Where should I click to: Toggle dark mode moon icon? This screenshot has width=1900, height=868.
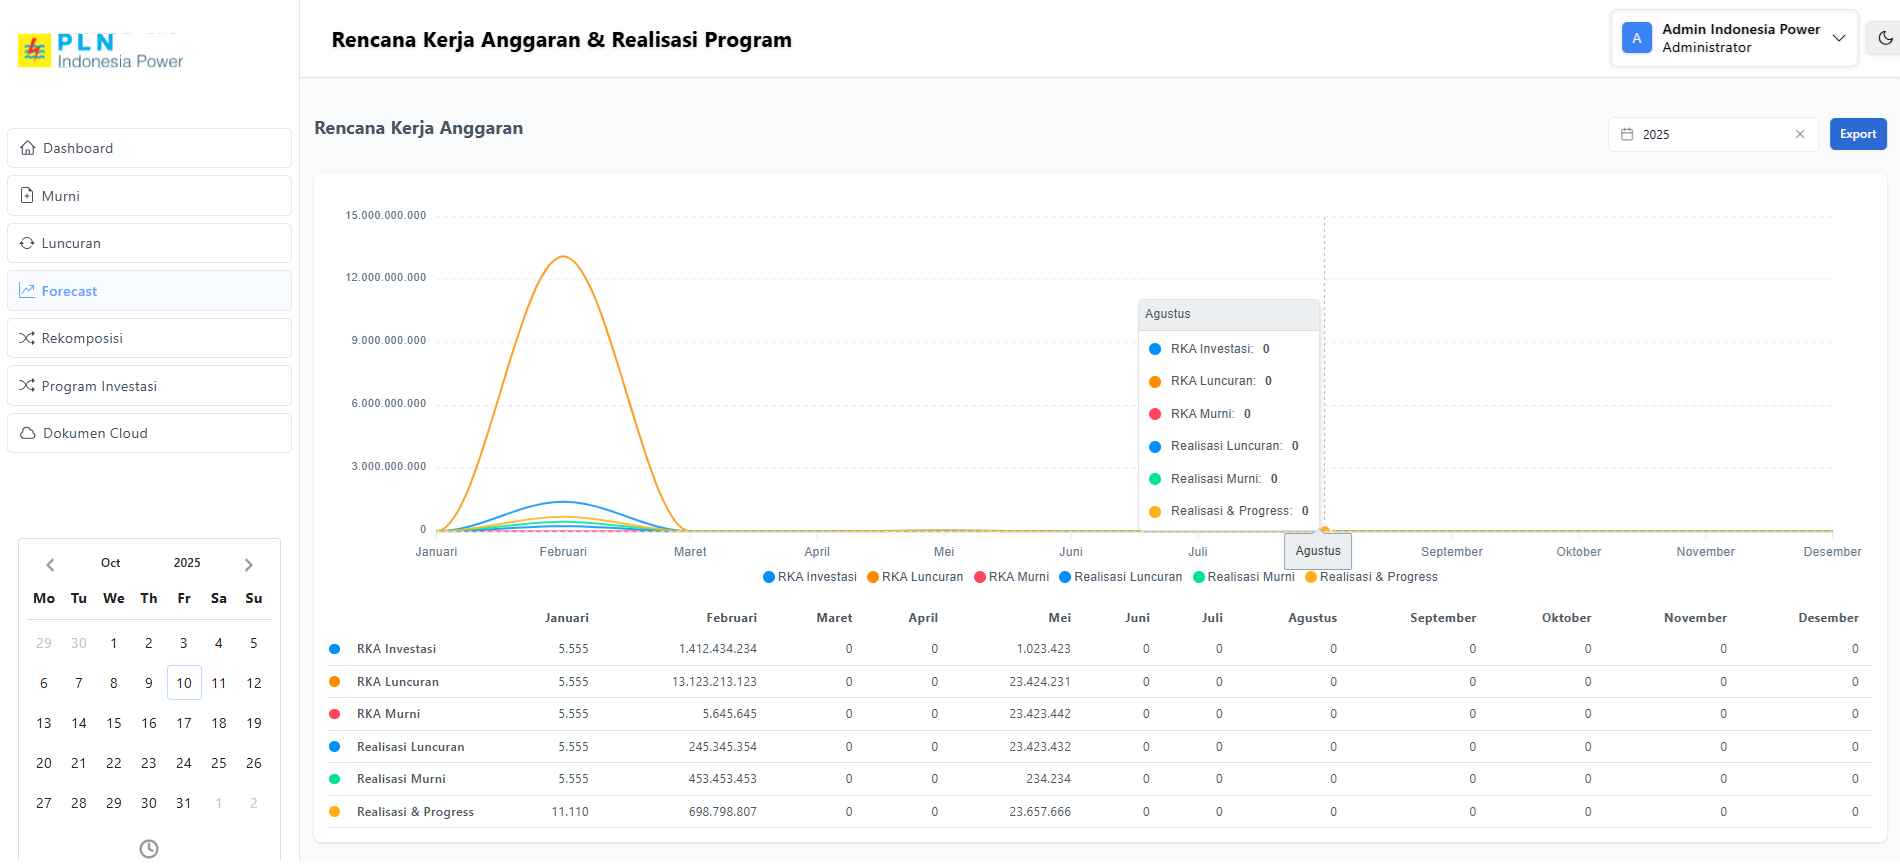pyautogui.click(x=1885, y=38)
